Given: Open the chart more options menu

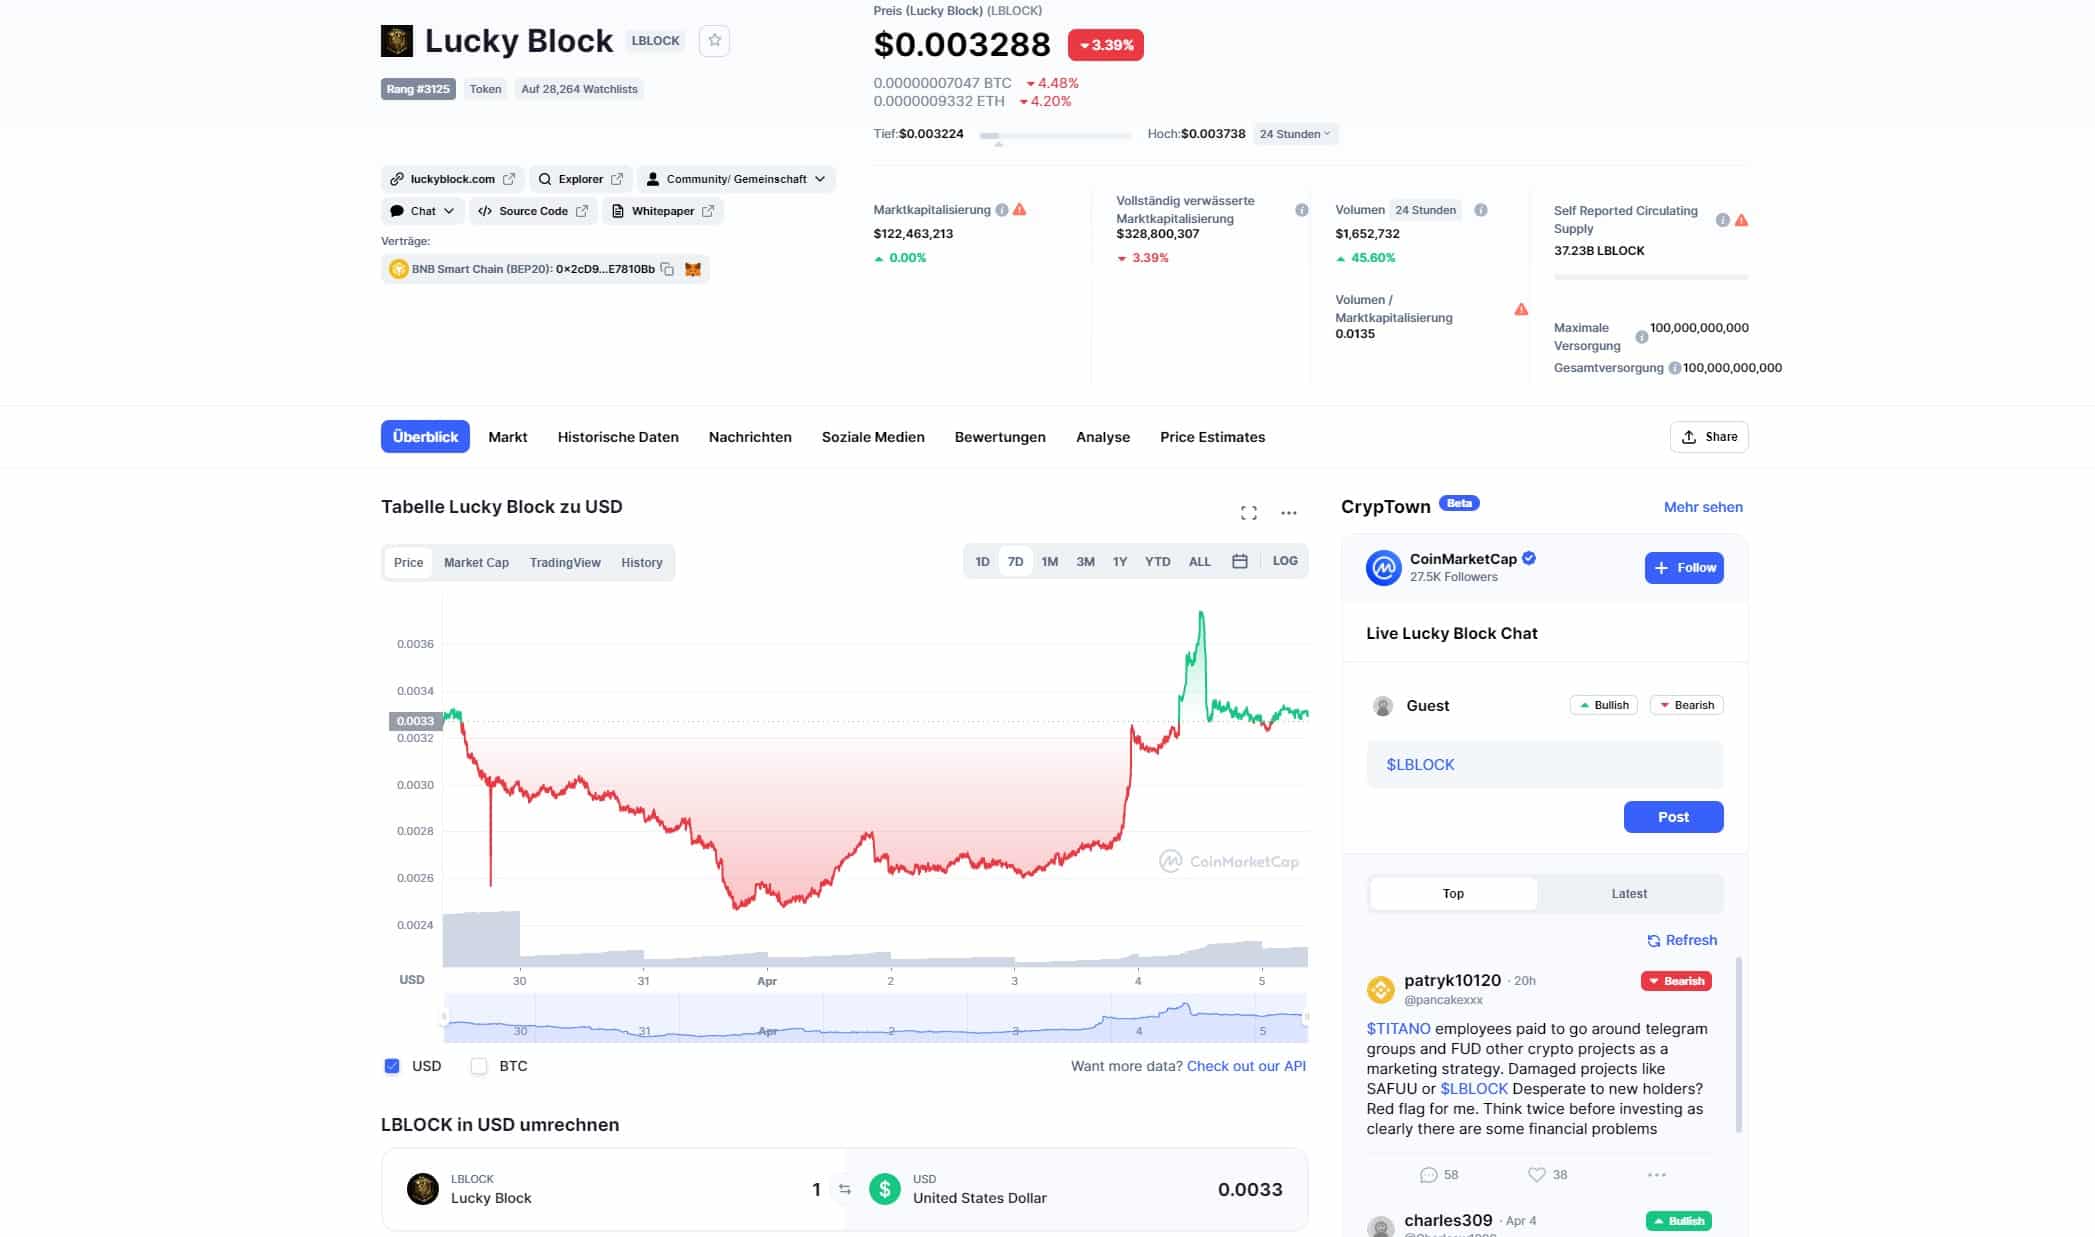Looking at the screenshot, I should coord(1289,513).
